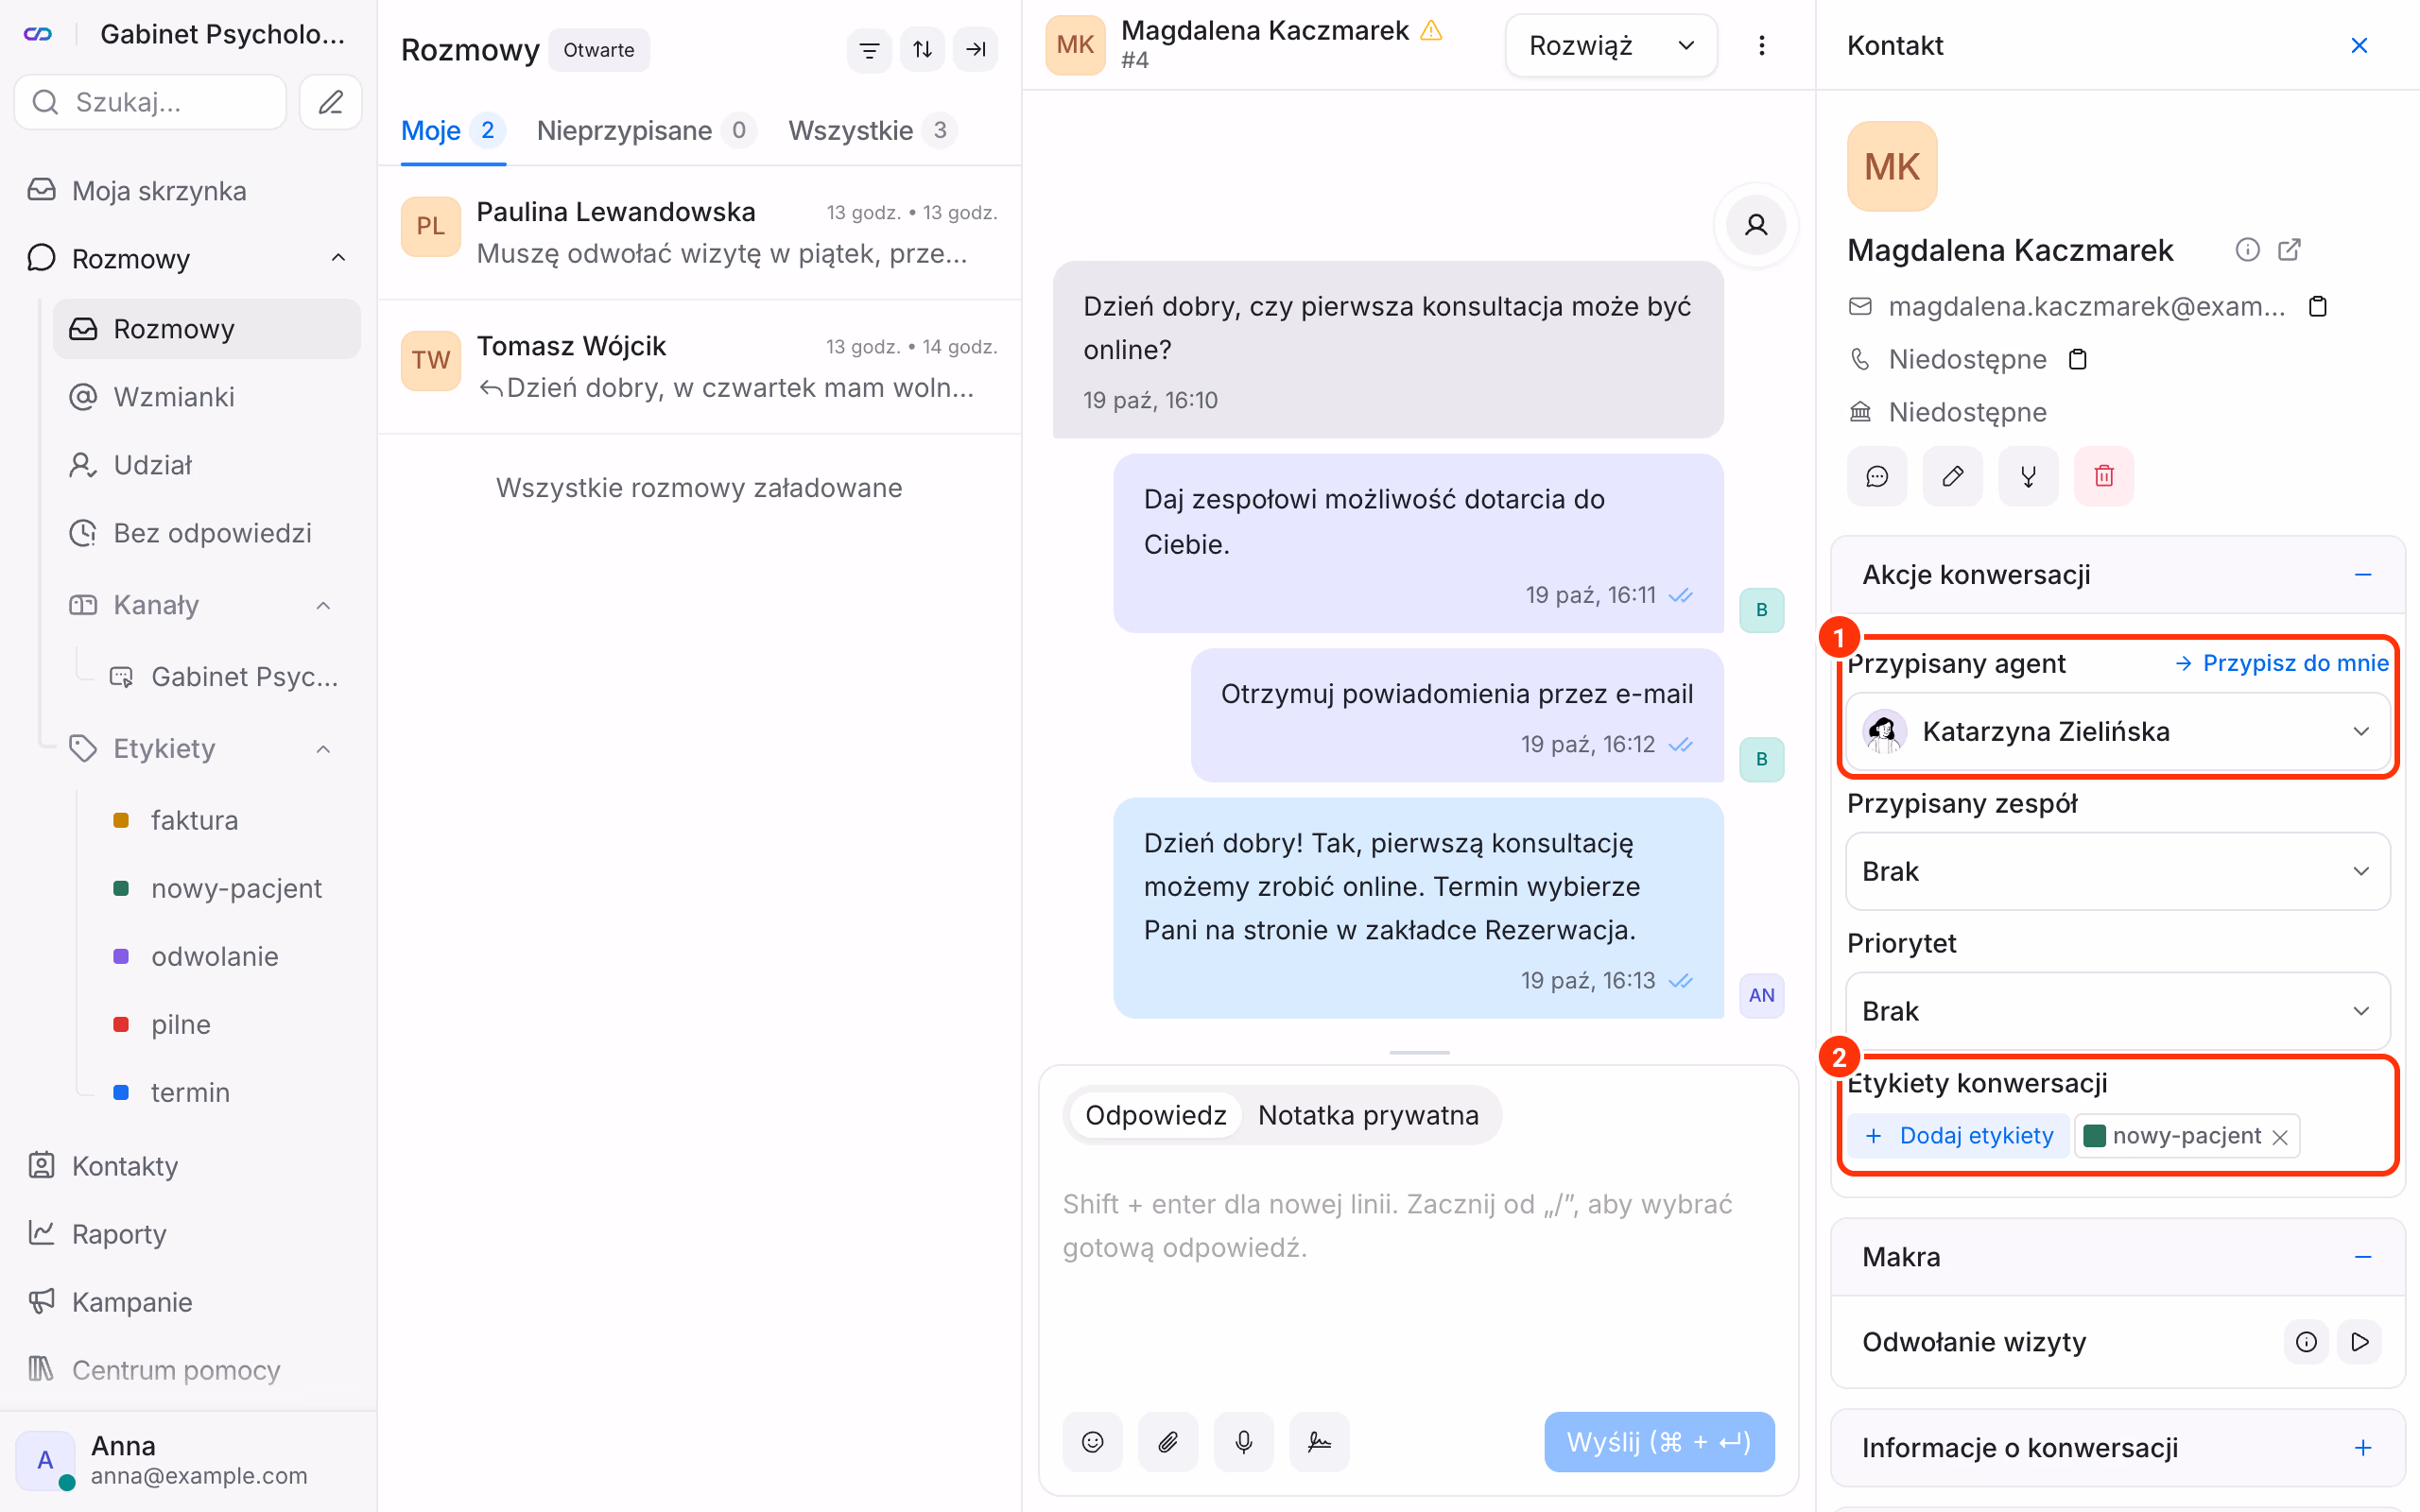The width and height of the screenshot is (2420, 1512).
Task: Collapse the Etykiety sidebar group
Action: point(323,749)
